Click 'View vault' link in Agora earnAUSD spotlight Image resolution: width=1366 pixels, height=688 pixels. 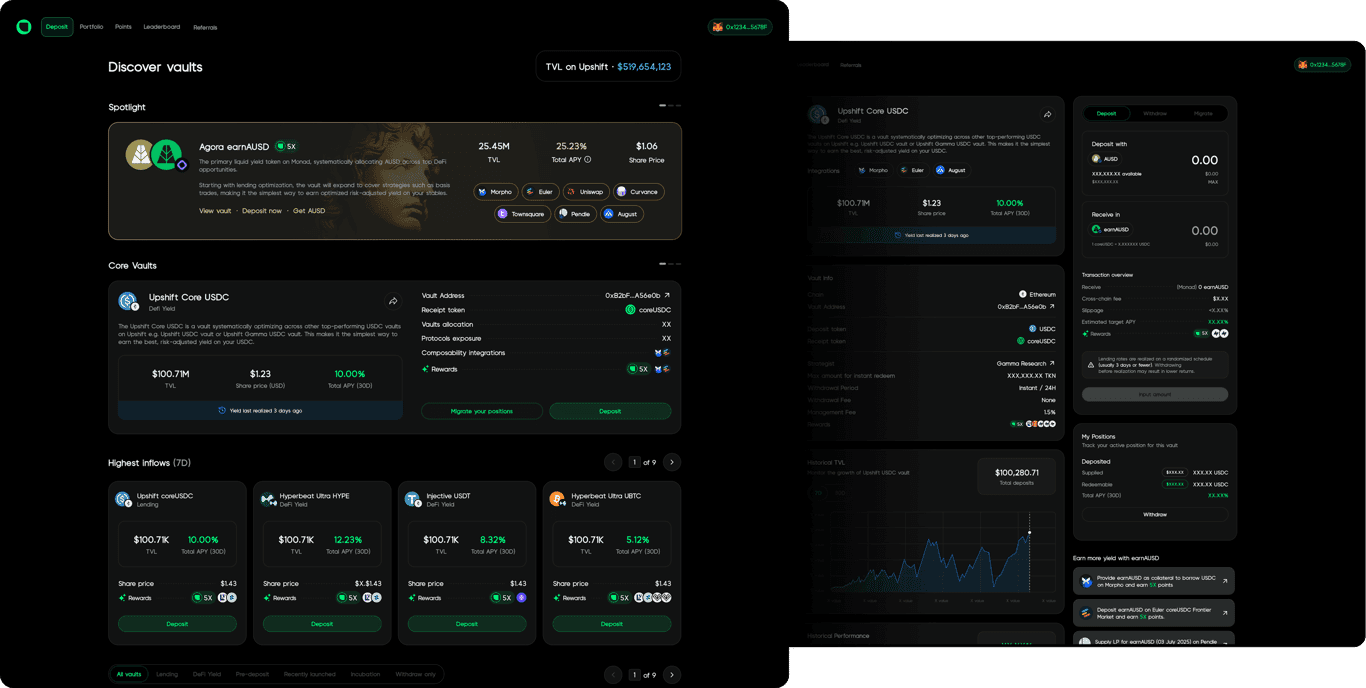tap(215, 211)
